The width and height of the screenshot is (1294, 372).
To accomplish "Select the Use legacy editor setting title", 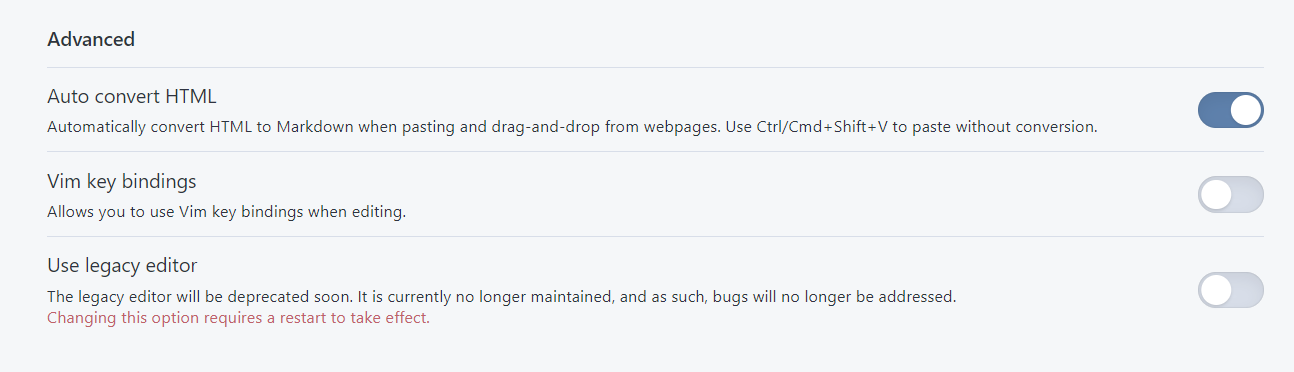I will pos(122,266).
